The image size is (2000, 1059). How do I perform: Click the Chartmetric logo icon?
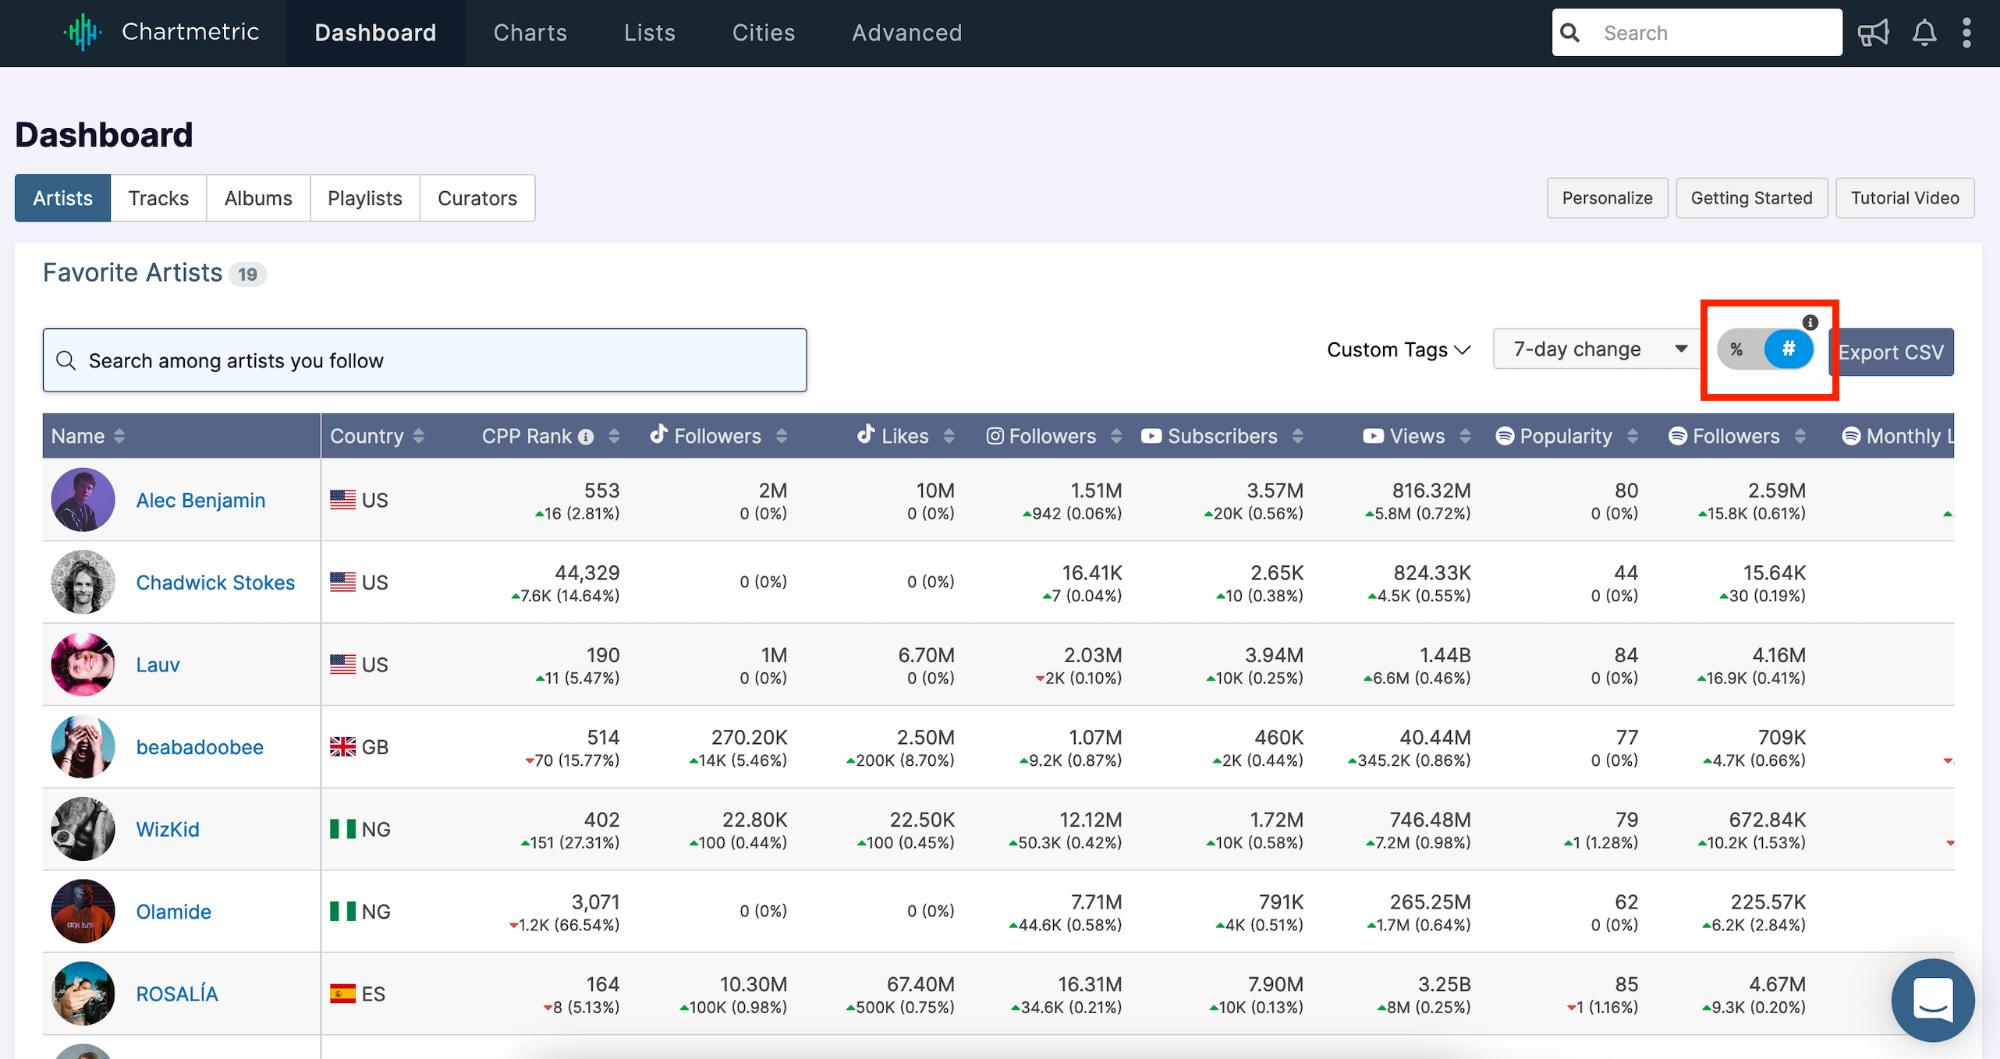[x=82, y=33]
